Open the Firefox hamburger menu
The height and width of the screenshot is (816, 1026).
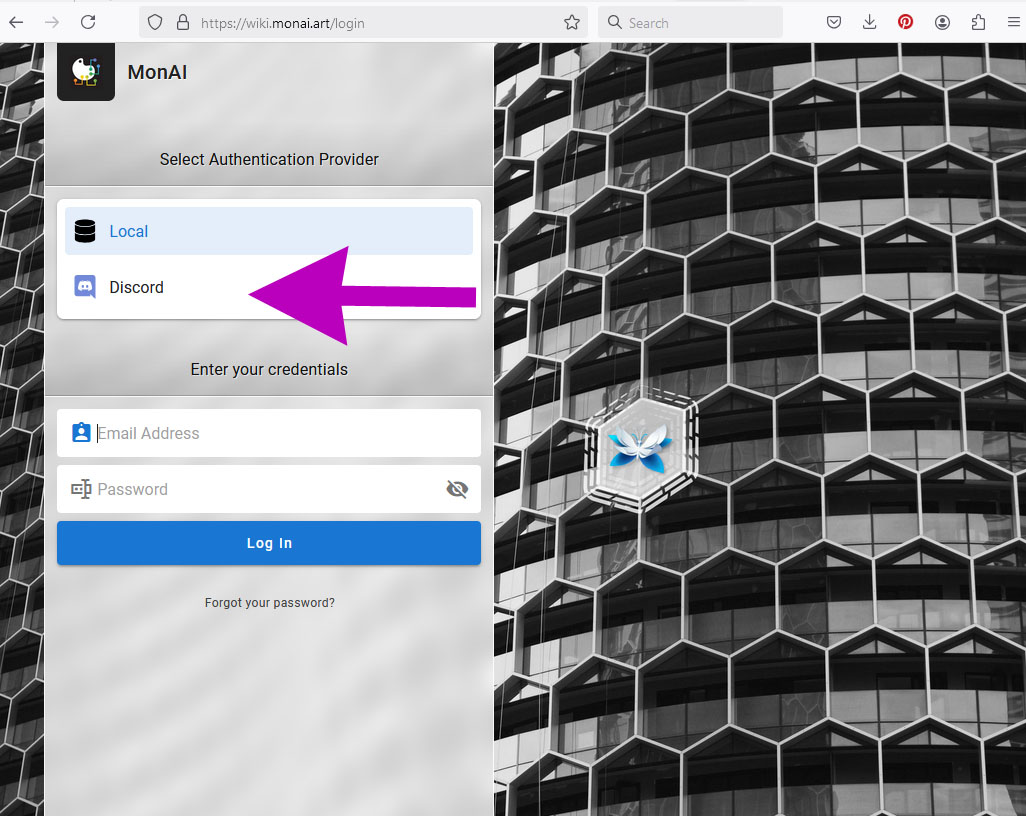coord(1014,22)
